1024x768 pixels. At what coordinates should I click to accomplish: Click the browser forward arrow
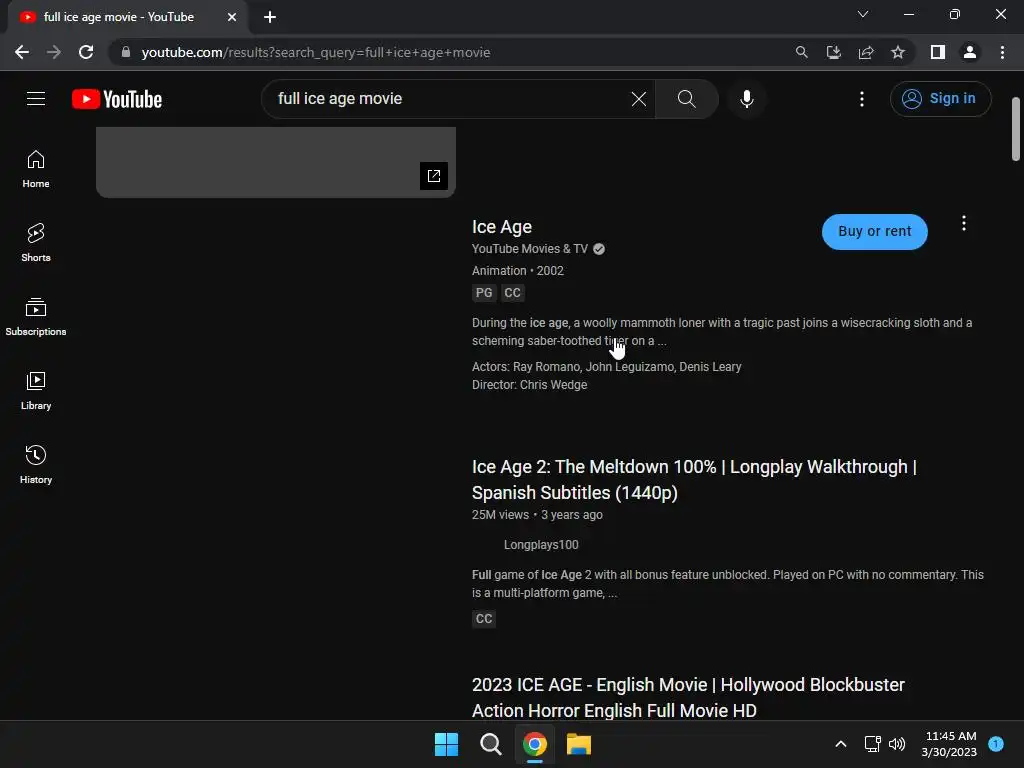coord(54,52)
